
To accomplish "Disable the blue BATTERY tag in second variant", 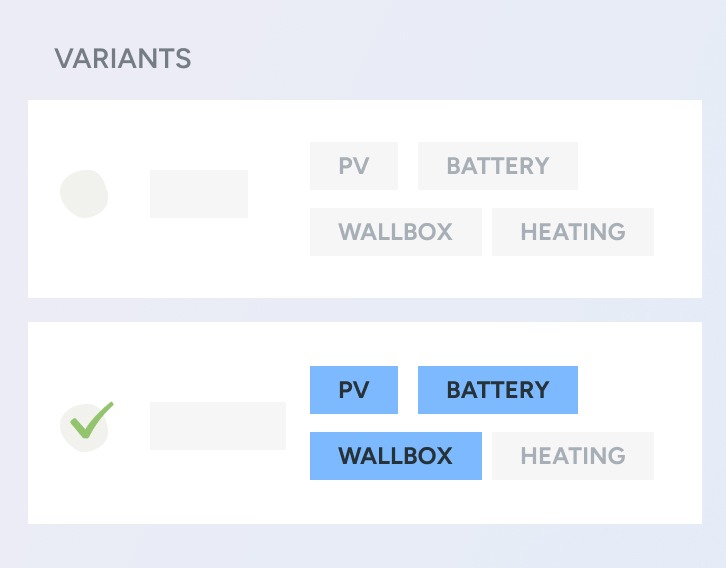I will (497, 390).
